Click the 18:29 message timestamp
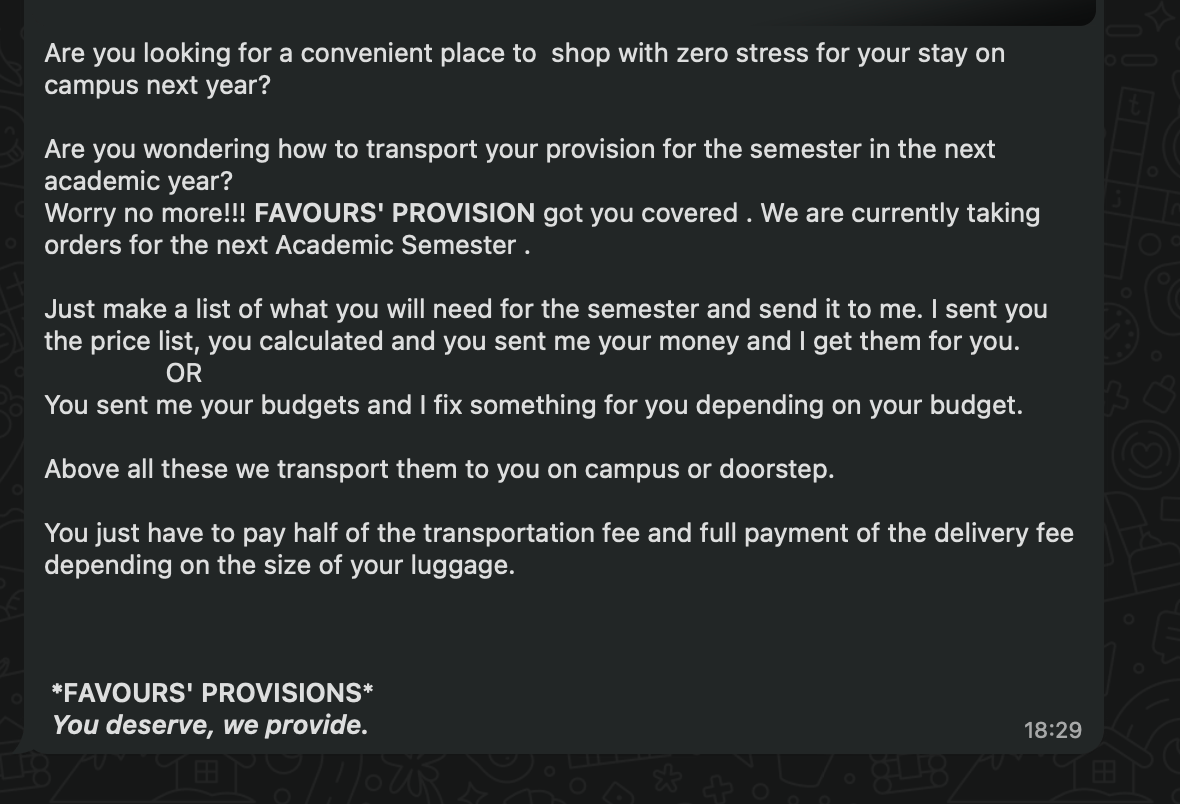The width and height of the screenshot is (1180, 804). 1052,730
